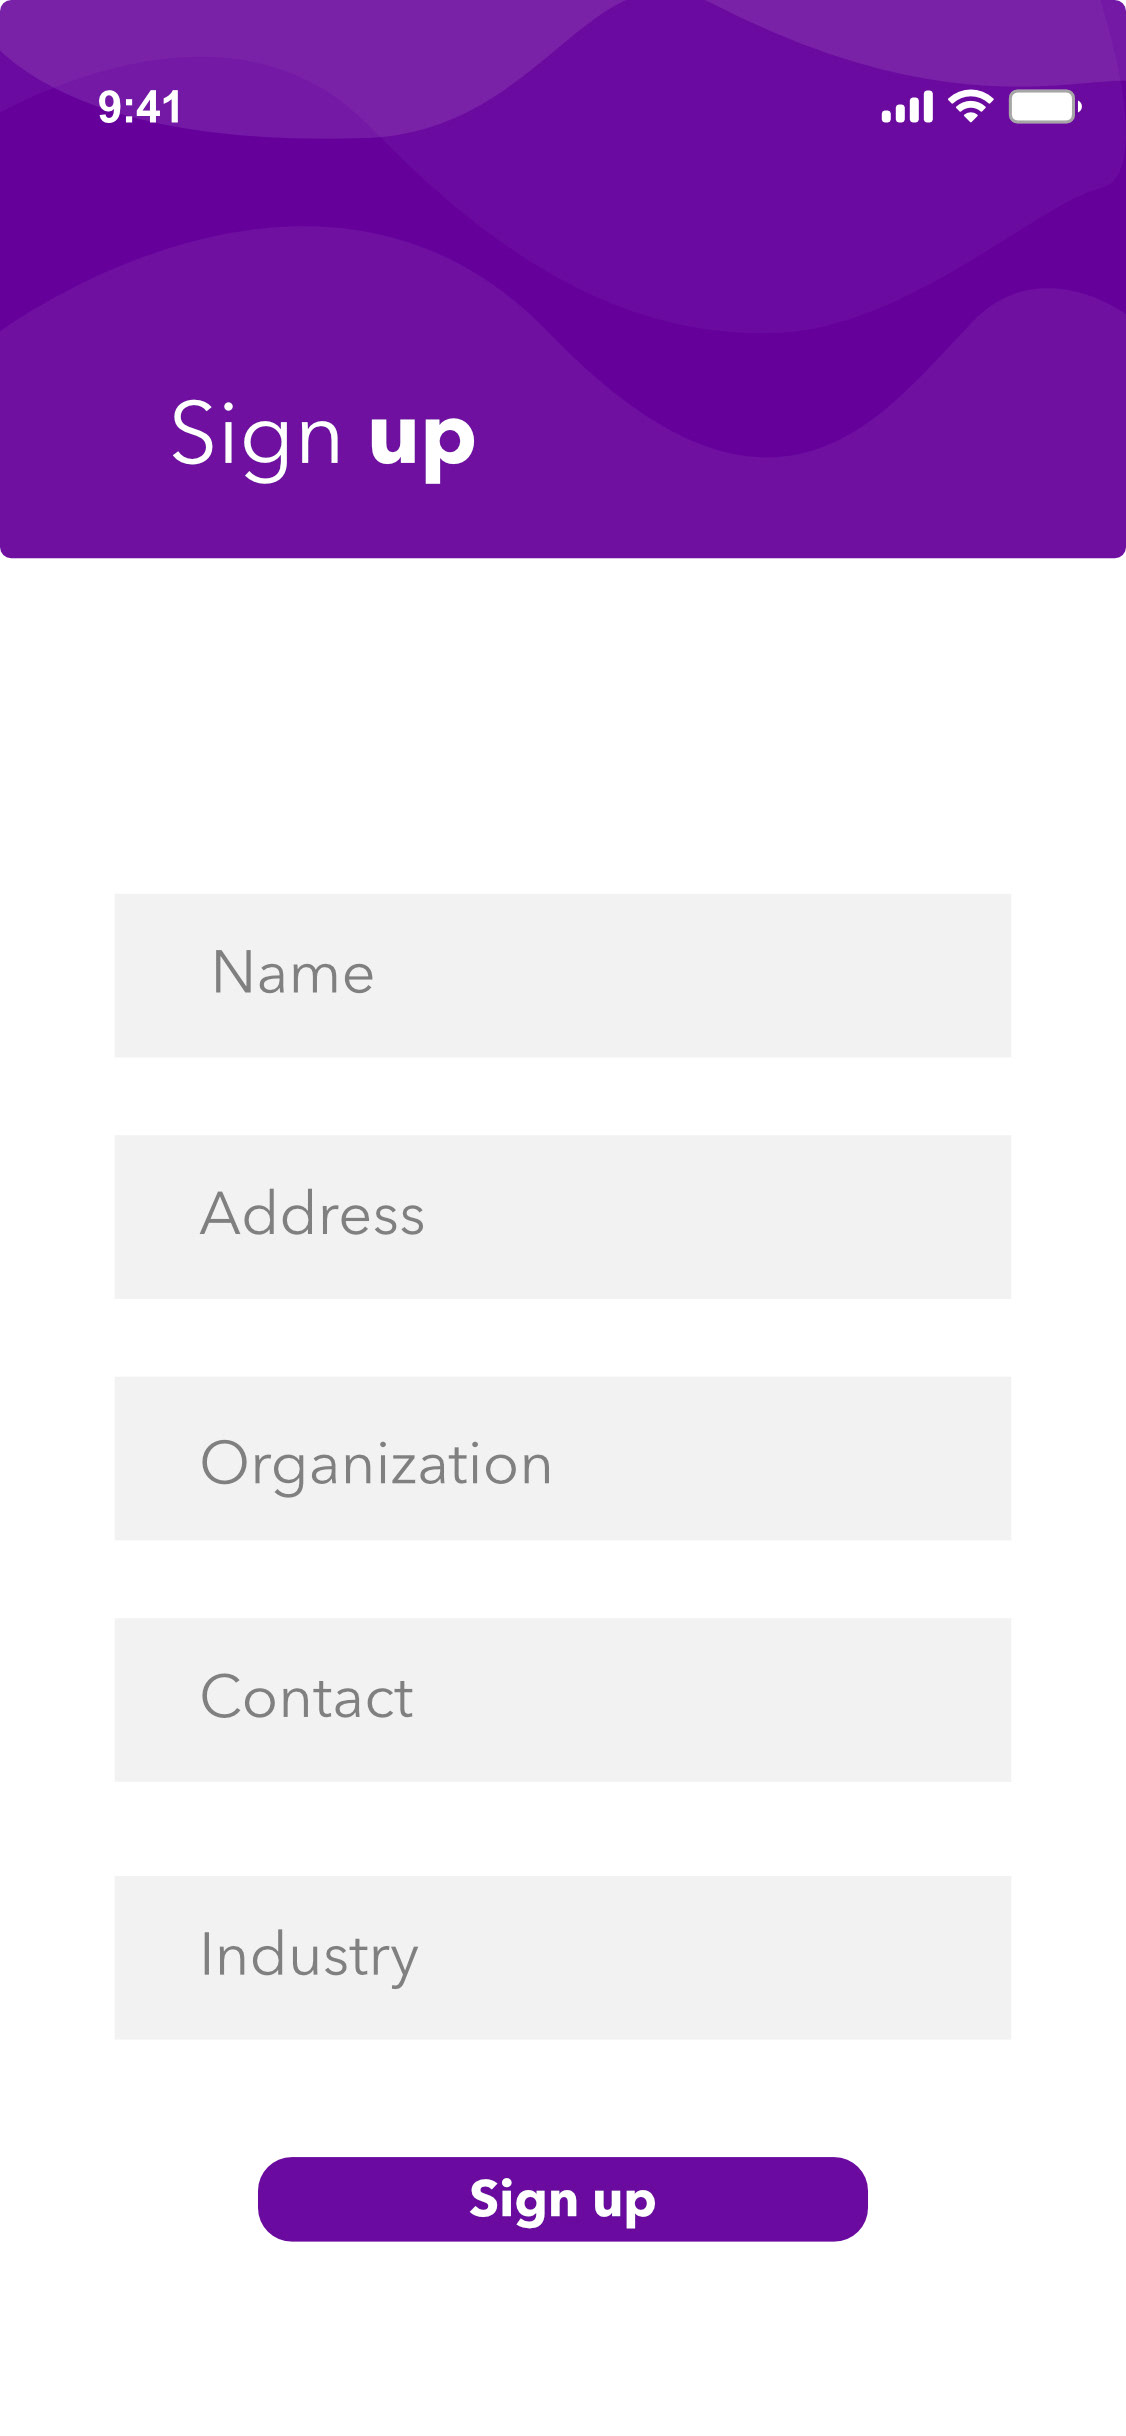The height and width of the screenshot is (2436, 1126).
Task: Tap the 9:41 clock in status bar
Action: point(140,107)
